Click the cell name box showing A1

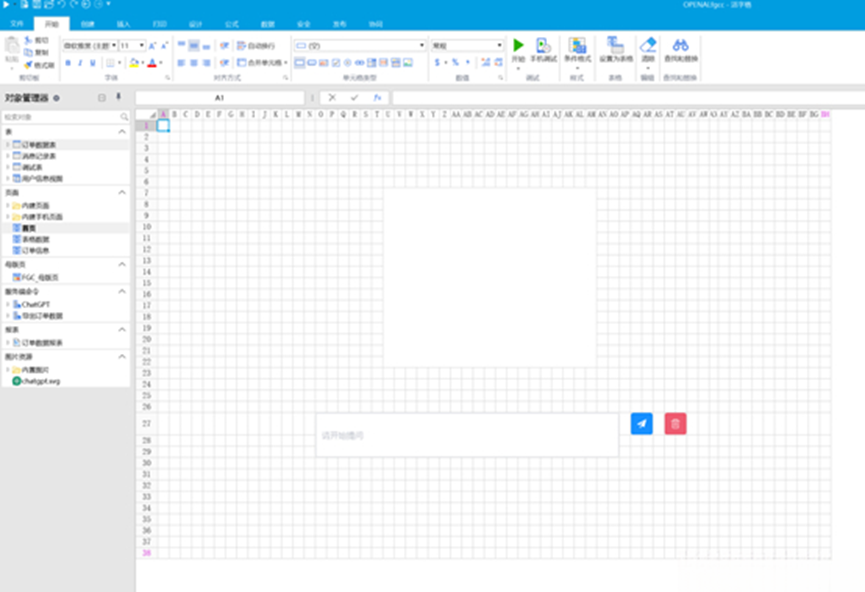click(220, 98)
